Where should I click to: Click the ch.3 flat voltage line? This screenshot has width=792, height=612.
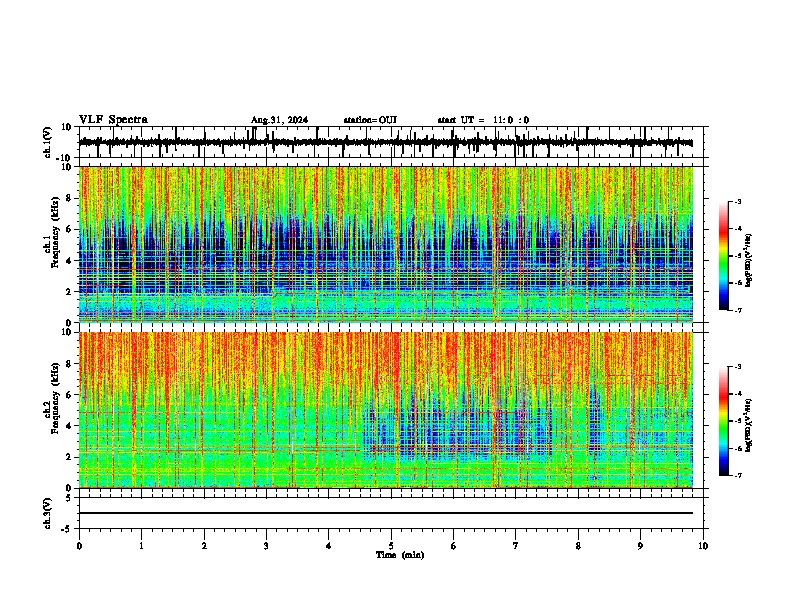pyautogui.click(x=386, y=513)
